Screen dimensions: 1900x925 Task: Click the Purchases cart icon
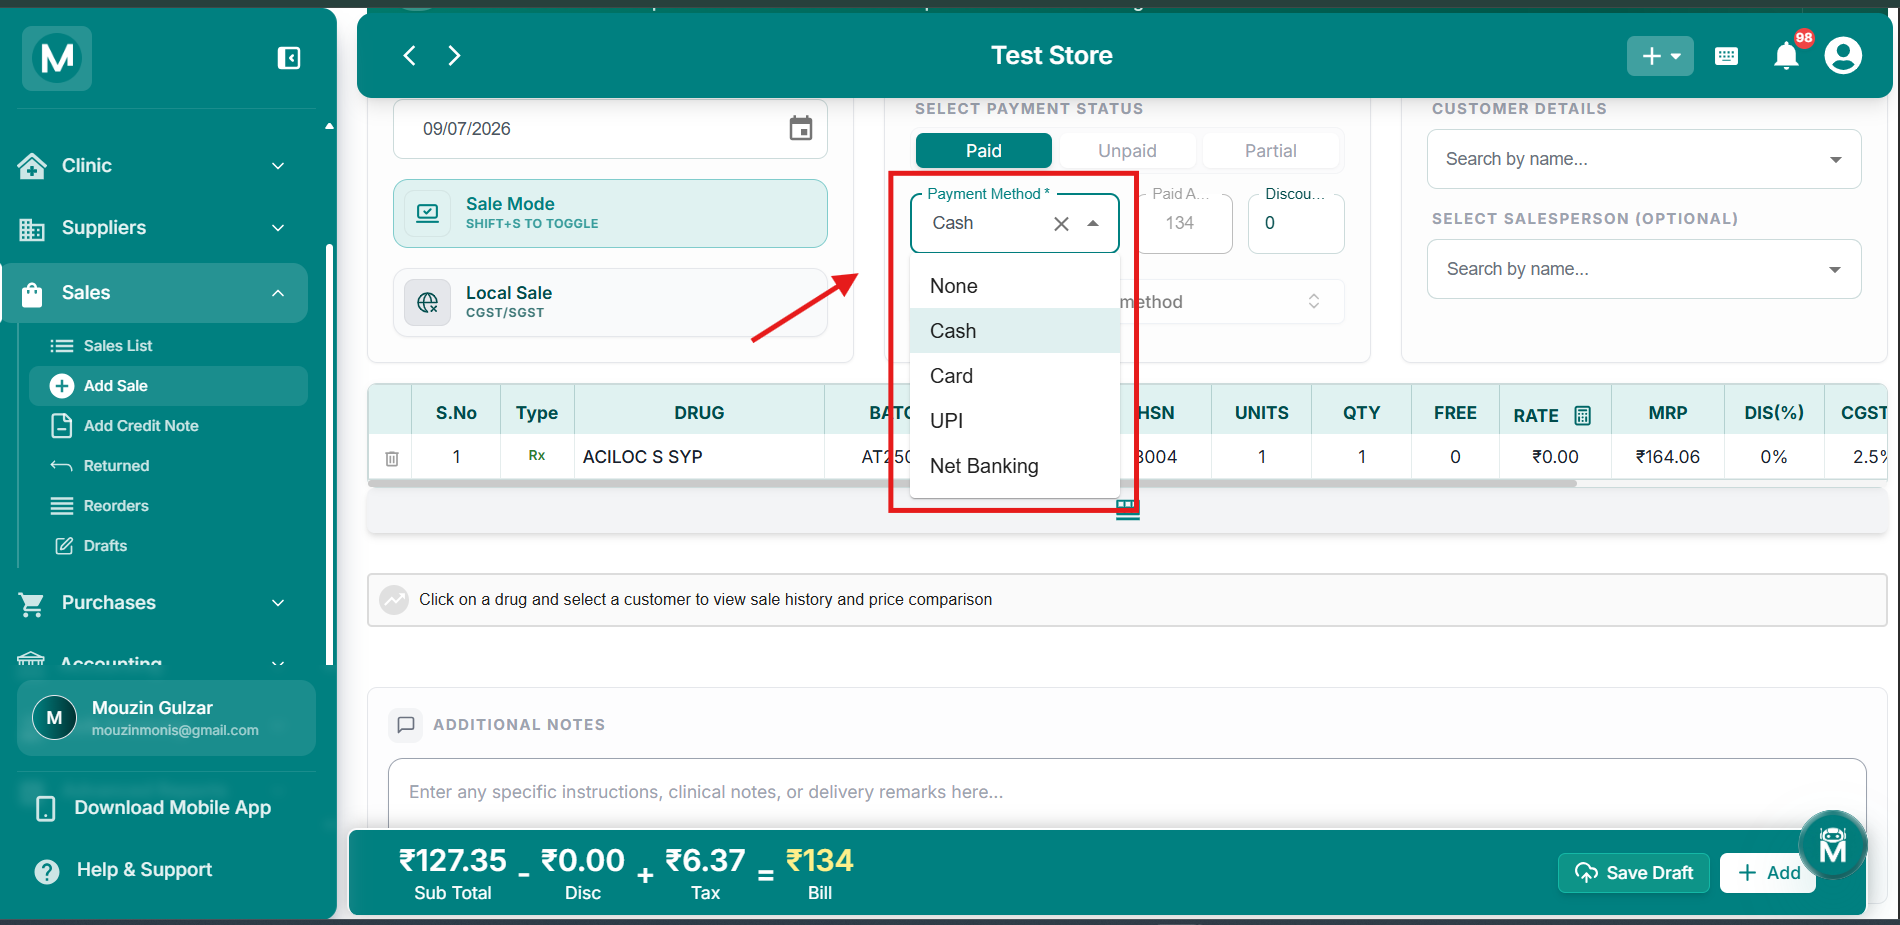(x=32, y=604)
